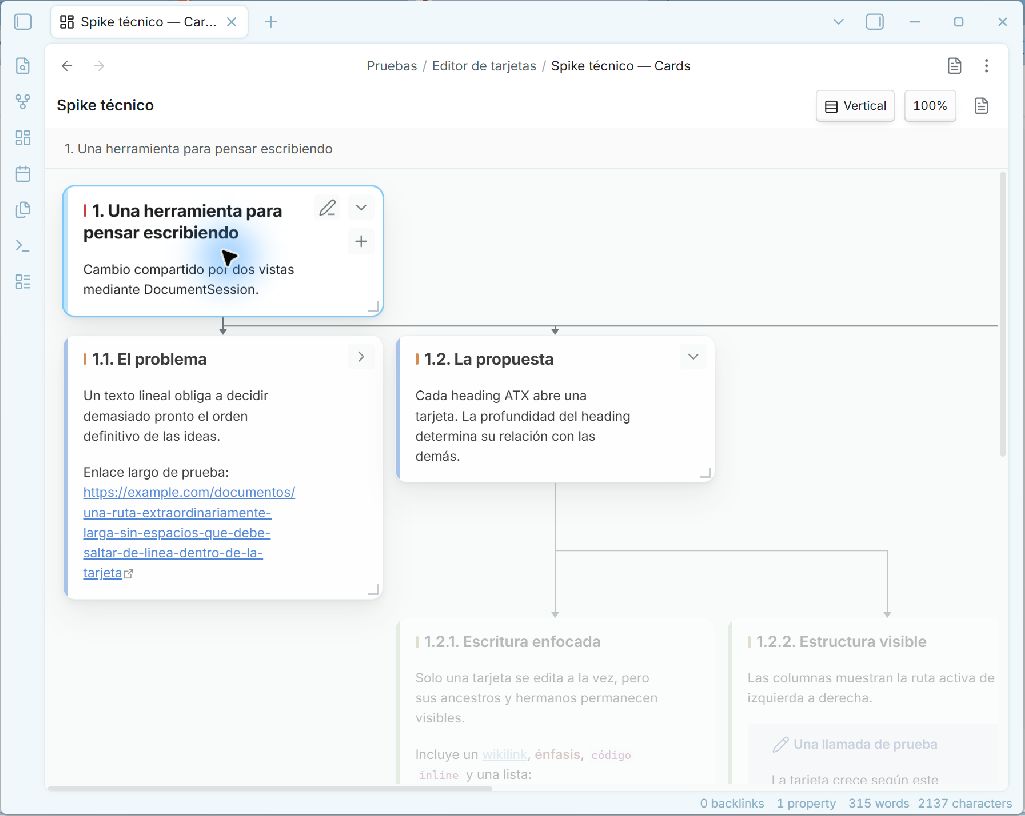
Task: Go to Editor de tarjetas breadcrumb
Action: pyautogui.click(x=484, y=65)
